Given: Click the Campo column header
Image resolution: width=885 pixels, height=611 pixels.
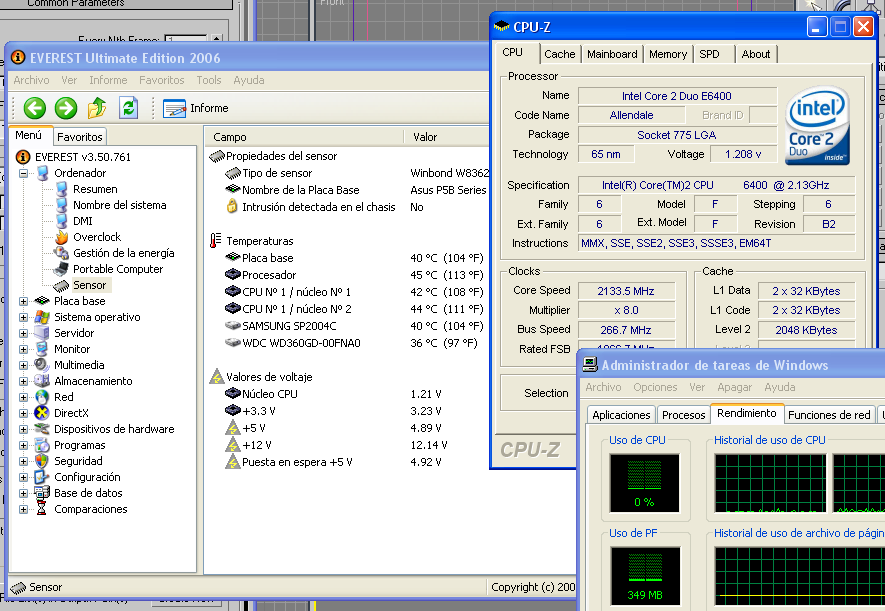Looking at the screenshot, I should point(304,137).
